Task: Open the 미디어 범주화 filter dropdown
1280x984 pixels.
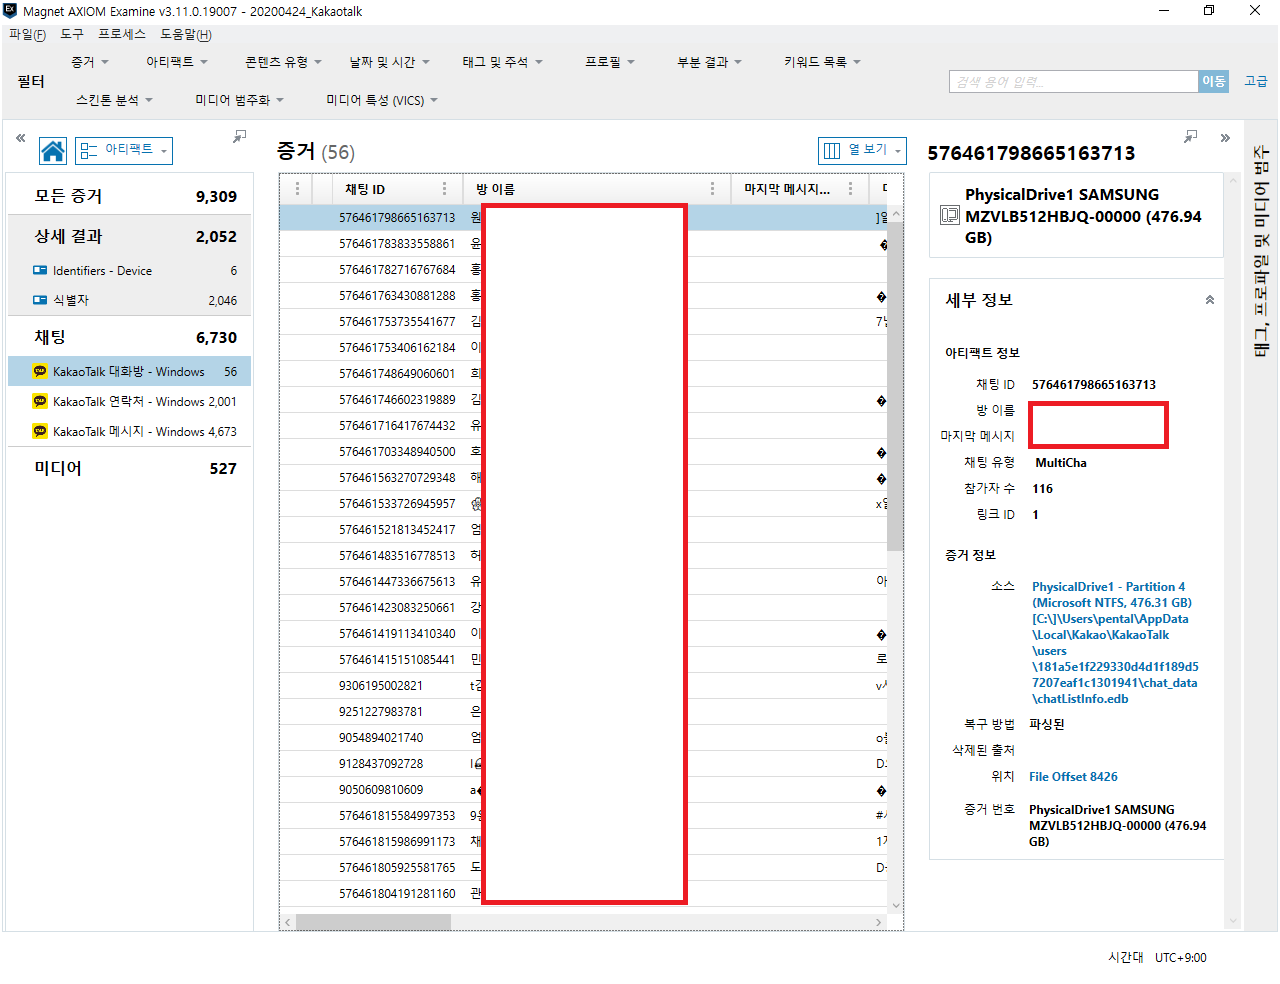Action: 240,100
